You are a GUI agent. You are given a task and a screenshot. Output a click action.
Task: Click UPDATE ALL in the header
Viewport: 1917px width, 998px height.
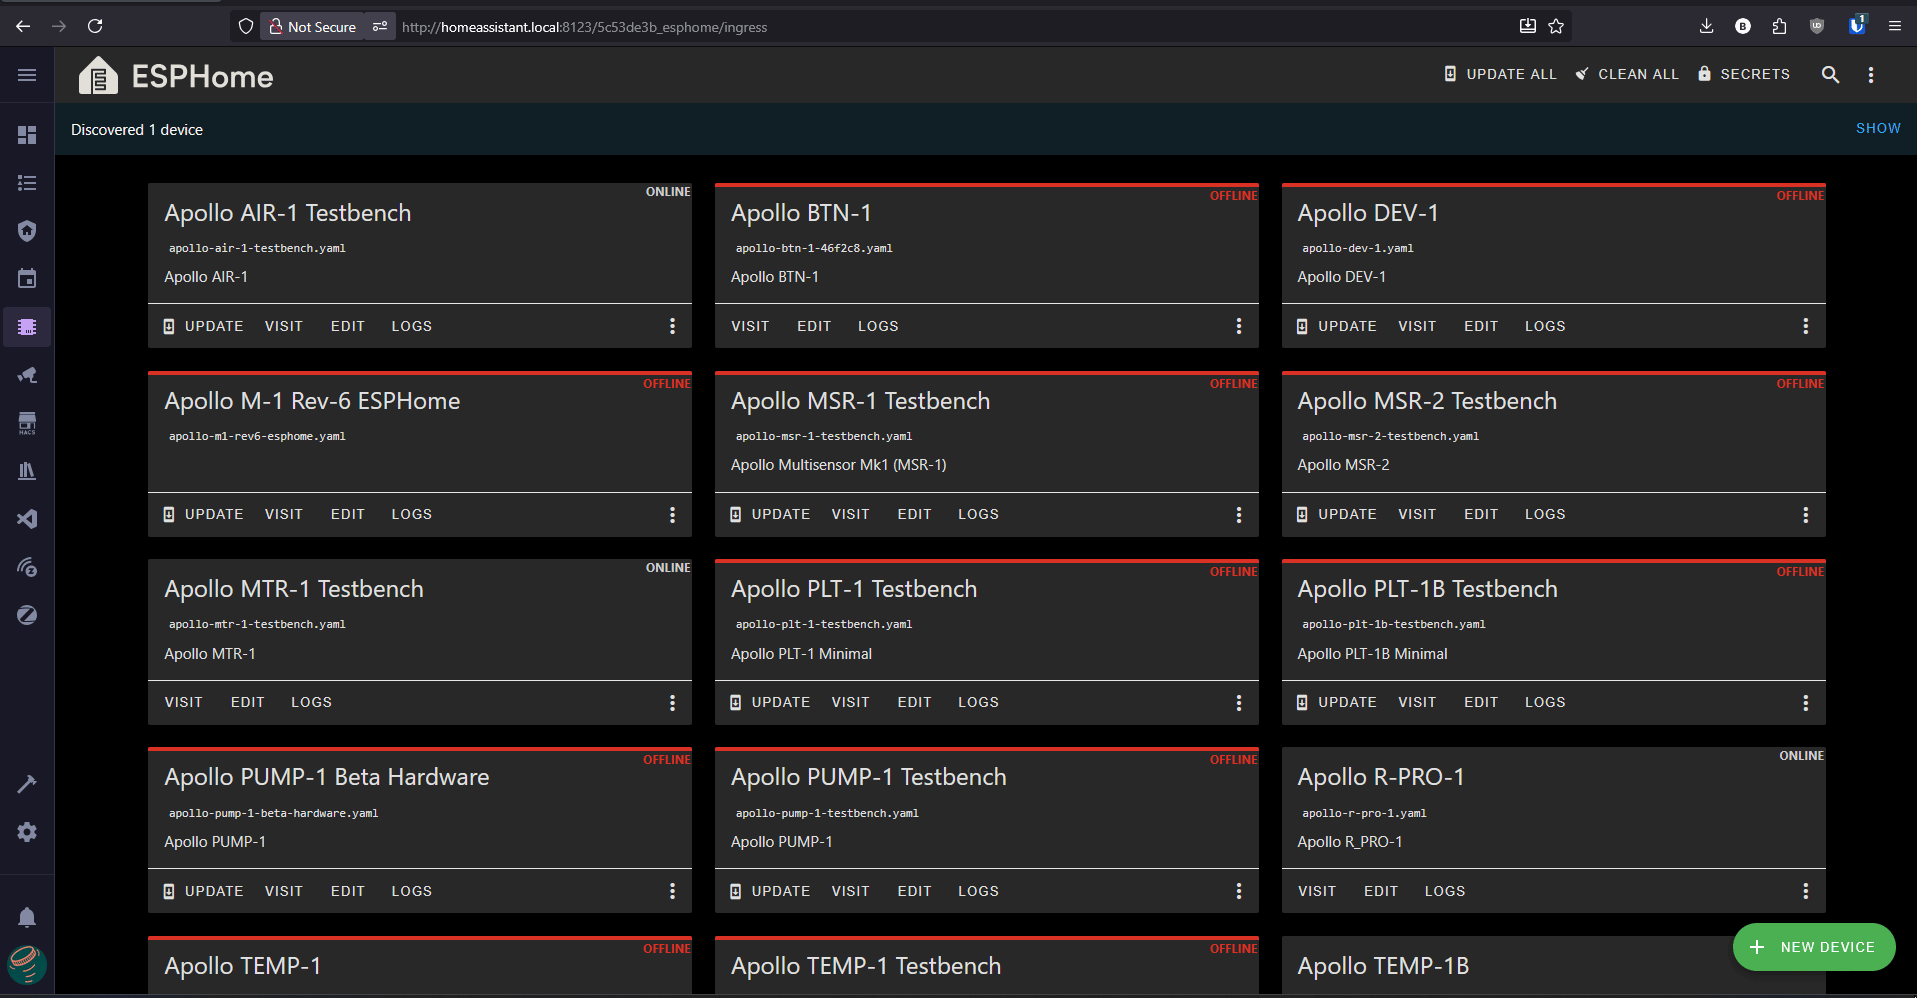[x=1500, y=74]
